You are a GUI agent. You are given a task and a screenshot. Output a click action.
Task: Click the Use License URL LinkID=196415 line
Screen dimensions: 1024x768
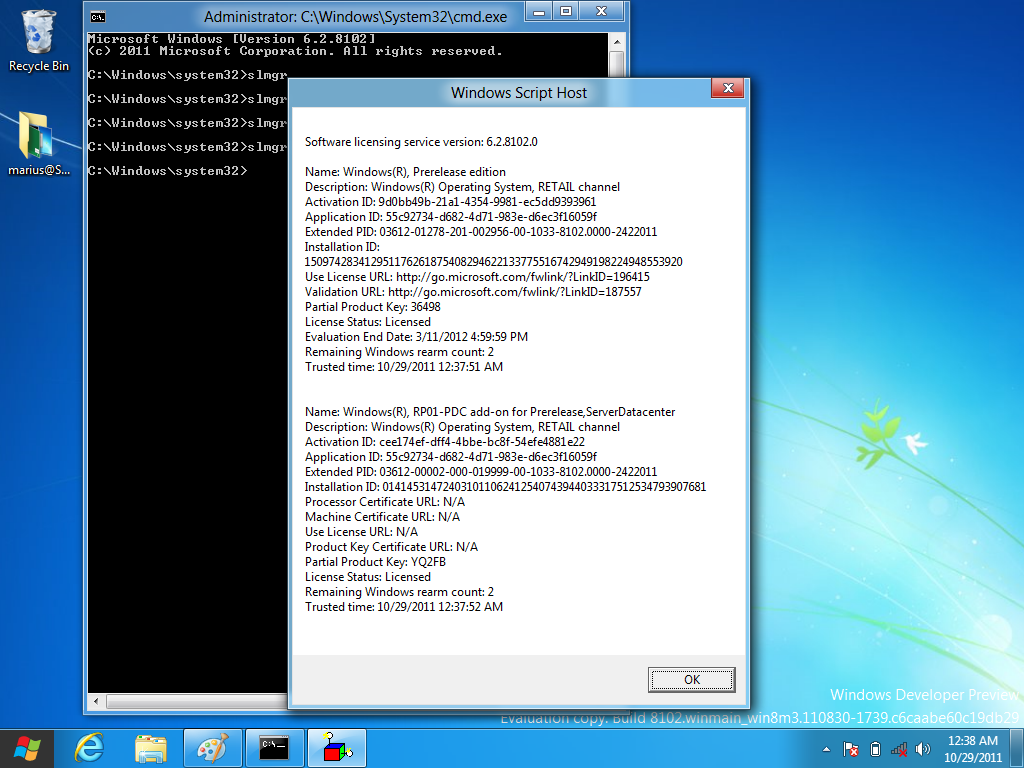pos(477,277)
